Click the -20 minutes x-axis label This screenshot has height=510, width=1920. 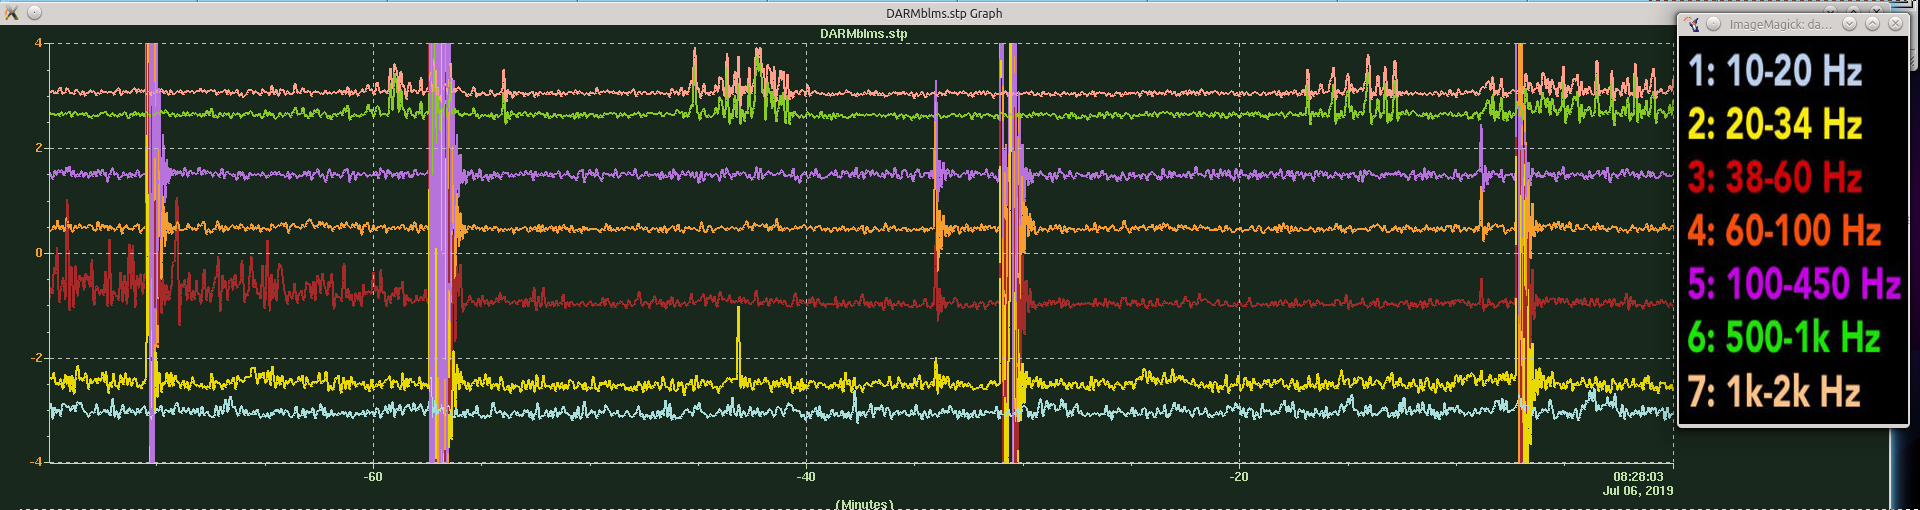(x=1239, y=477)
